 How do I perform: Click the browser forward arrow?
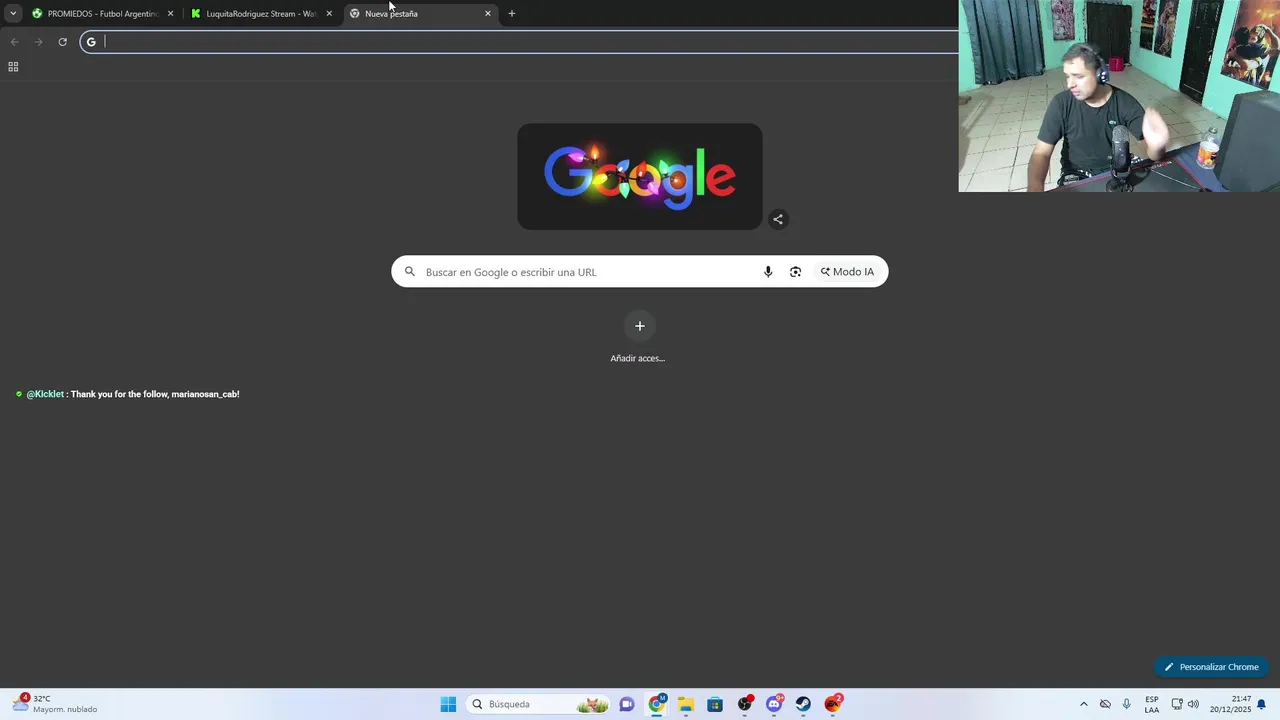[38, 41]
